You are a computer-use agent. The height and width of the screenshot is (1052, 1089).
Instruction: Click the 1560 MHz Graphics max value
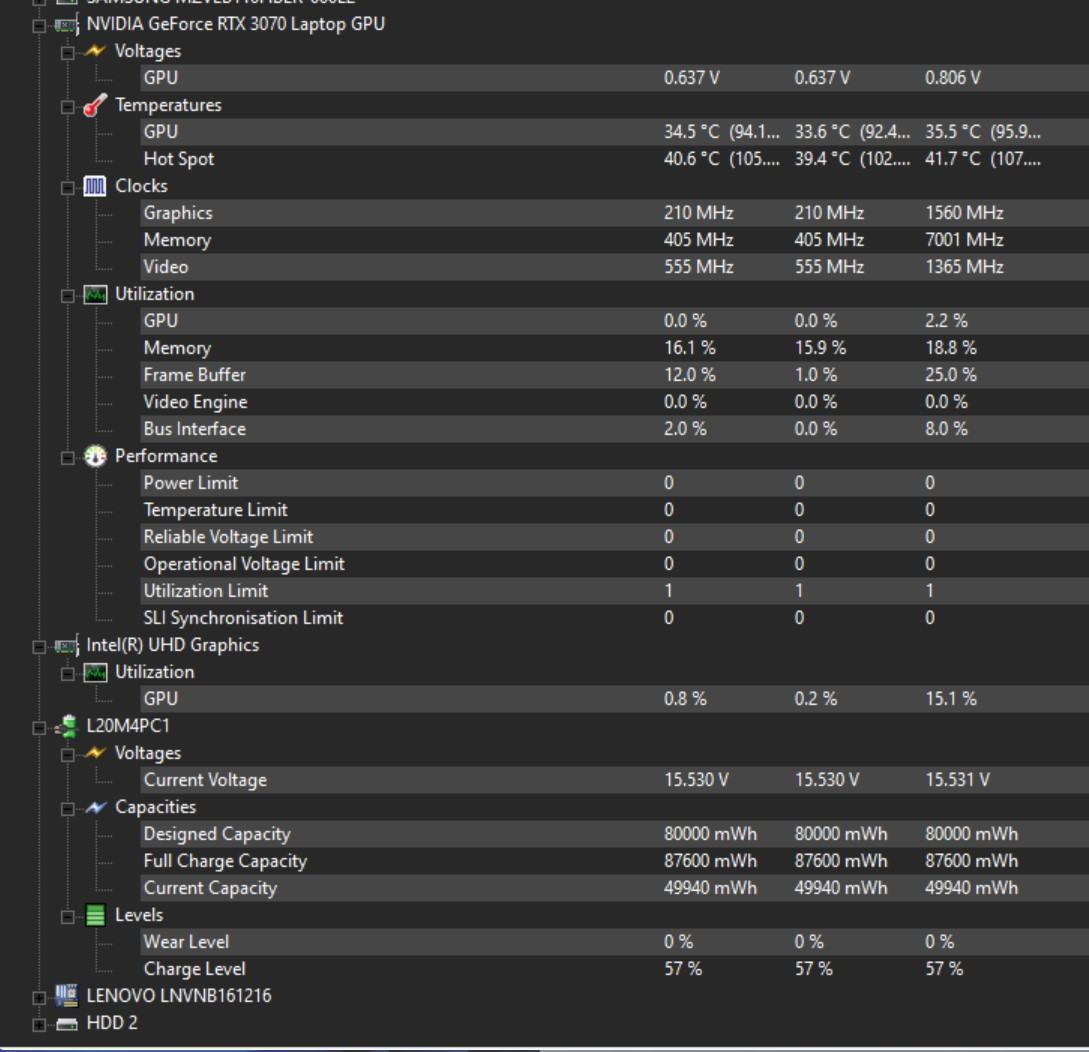964,213
